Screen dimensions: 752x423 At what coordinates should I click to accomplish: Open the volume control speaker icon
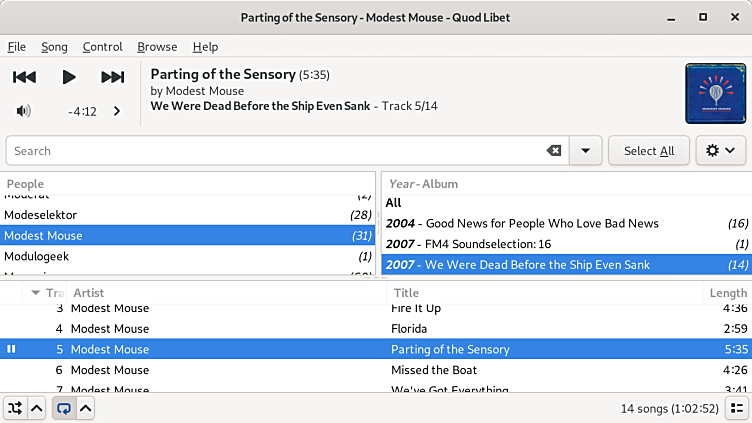pyautogui.click(x=24, y=111)
